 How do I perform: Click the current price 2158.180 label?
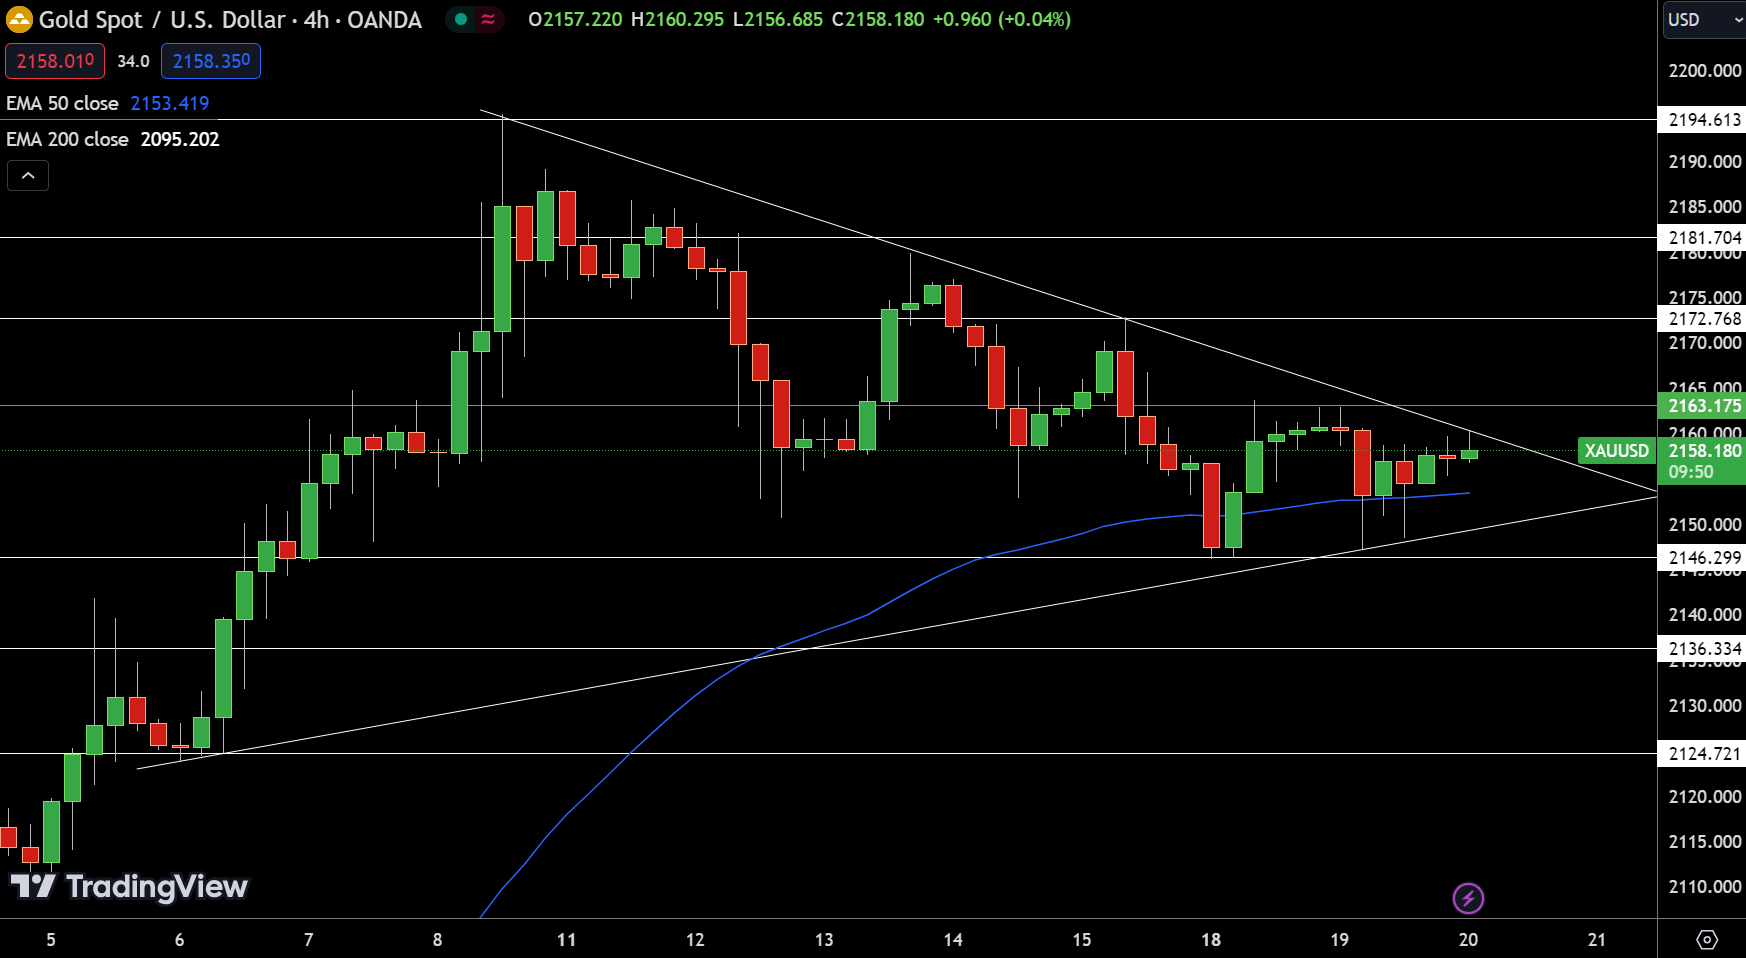1704,451
